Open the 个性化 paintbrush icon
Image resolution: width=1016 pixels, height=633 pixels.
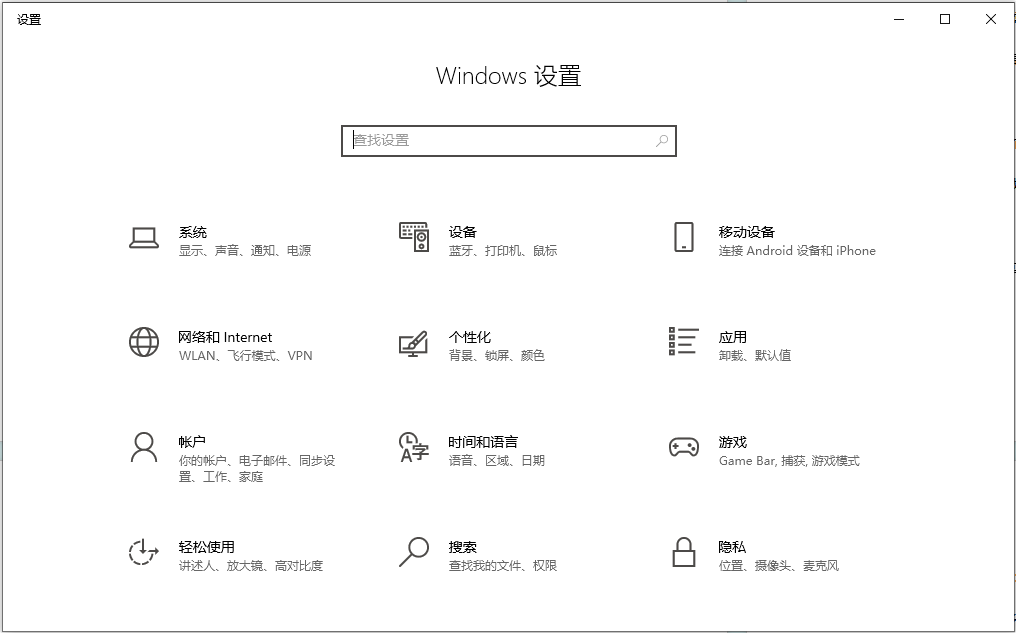pos(413,343)
